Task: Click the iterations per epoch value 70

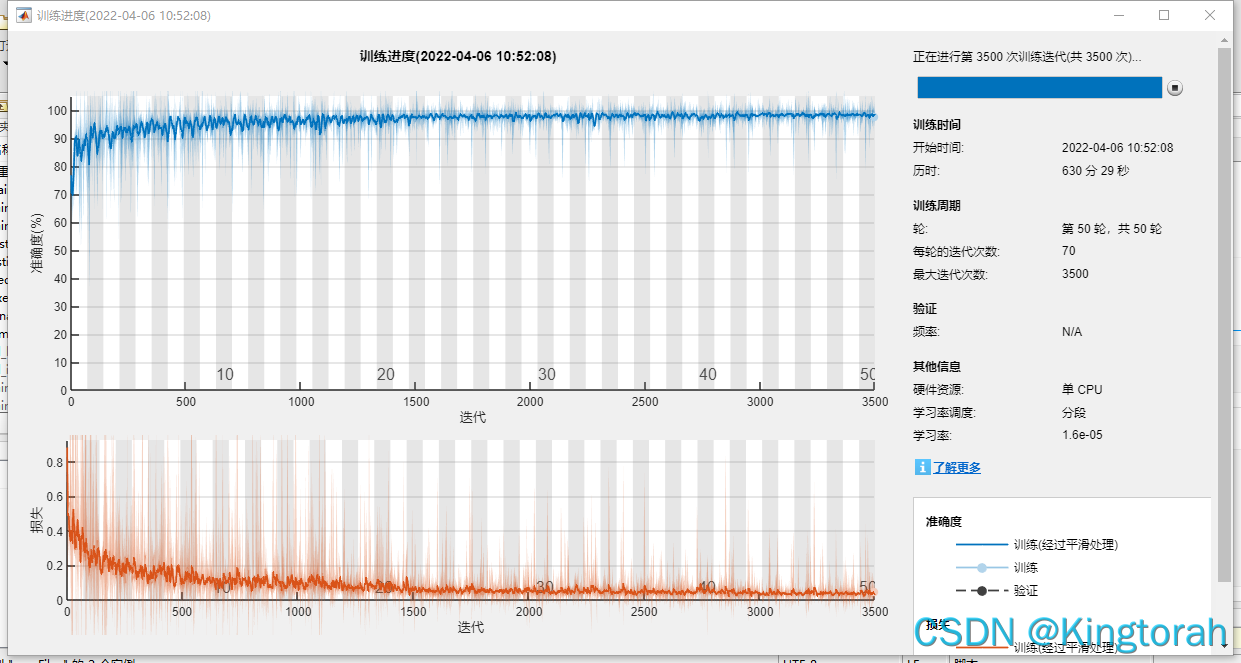Action: point(1069,251)
